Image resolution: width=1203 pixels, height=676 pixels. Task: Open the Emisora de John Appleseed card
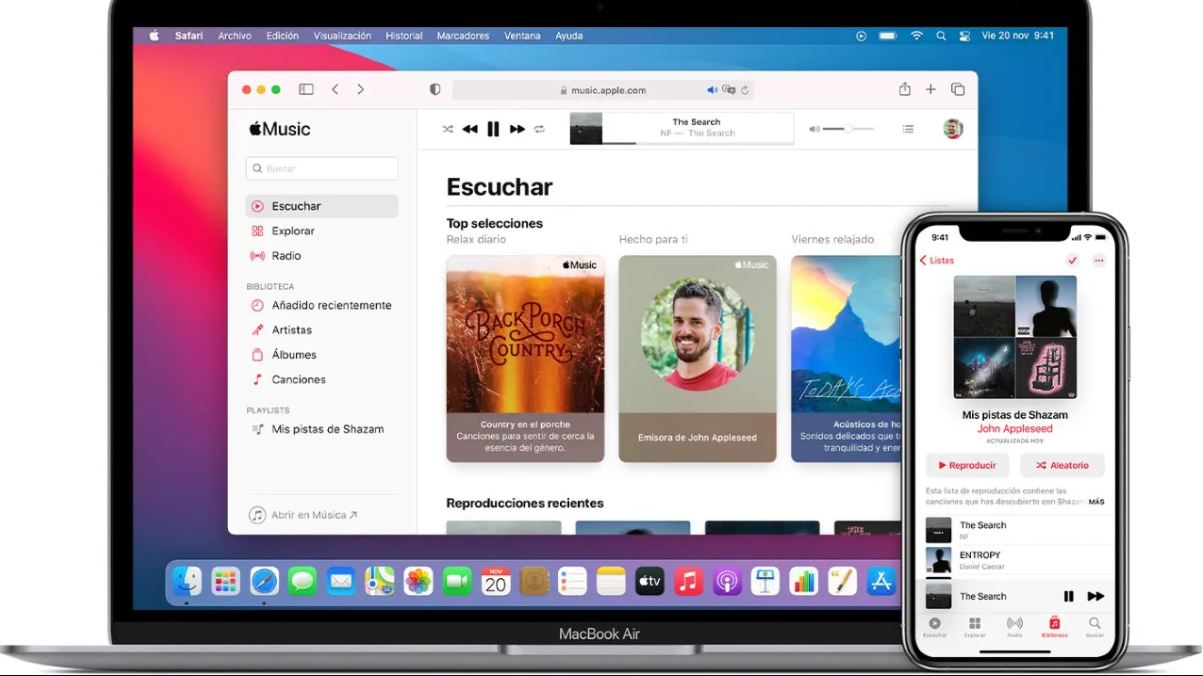697,358
